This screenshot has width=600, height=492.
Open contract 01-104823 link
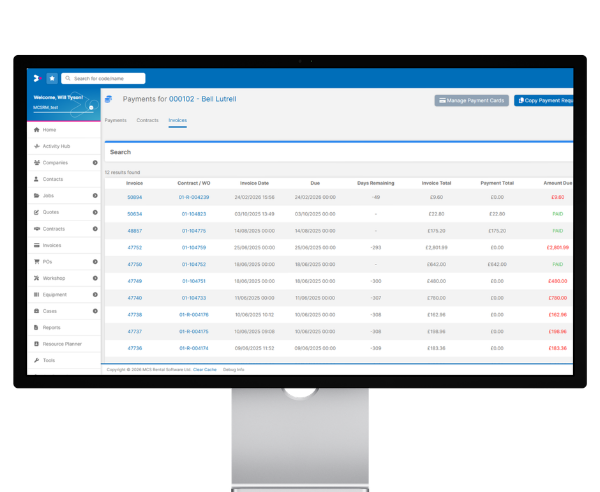tap(192, 214)
